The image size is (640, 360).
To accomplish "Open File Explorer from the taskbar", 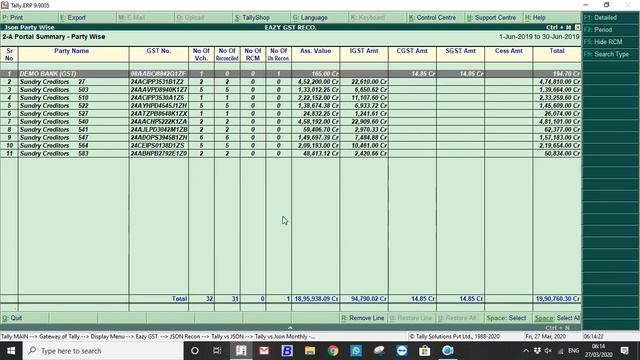I will [x=310, y=351].
